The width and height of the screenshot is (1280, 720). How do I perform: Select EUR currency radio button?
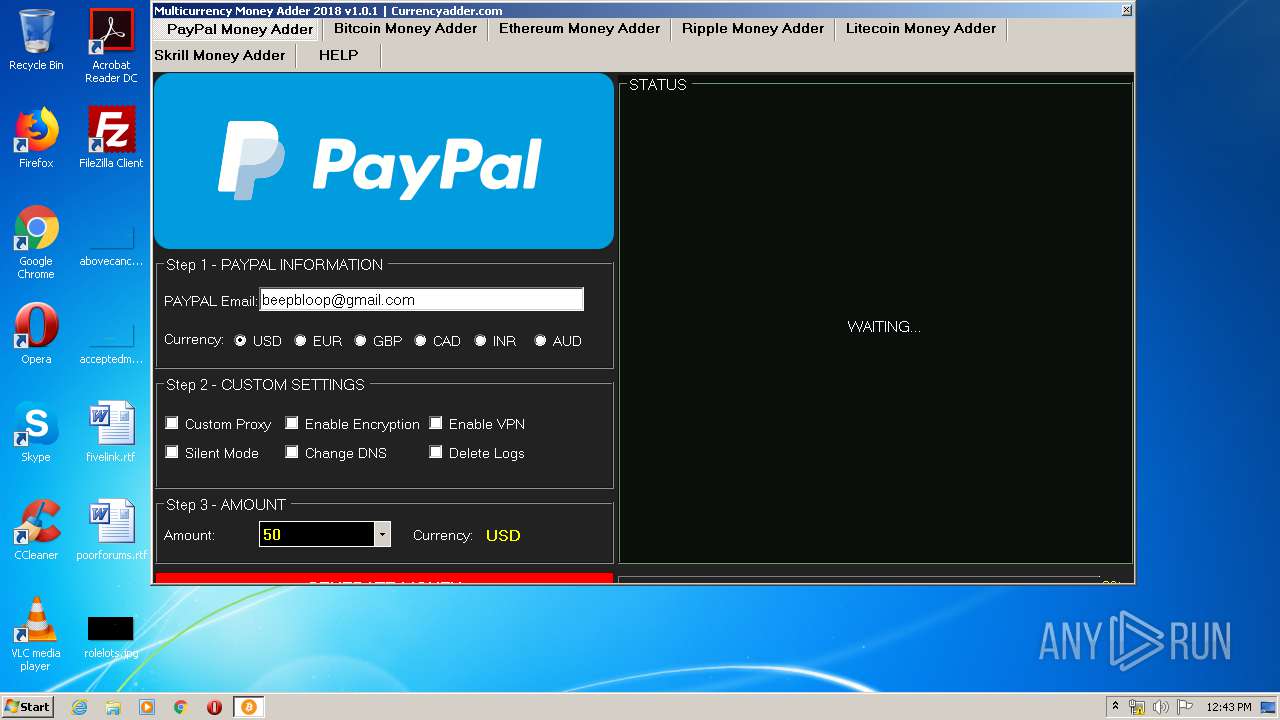point(300,341)
